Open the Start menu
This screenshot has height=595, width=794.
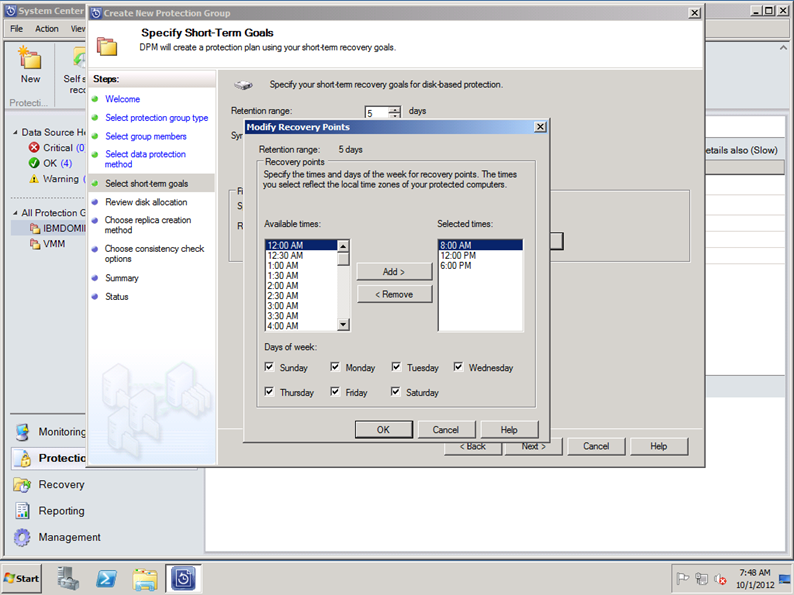tap(22, 578)
